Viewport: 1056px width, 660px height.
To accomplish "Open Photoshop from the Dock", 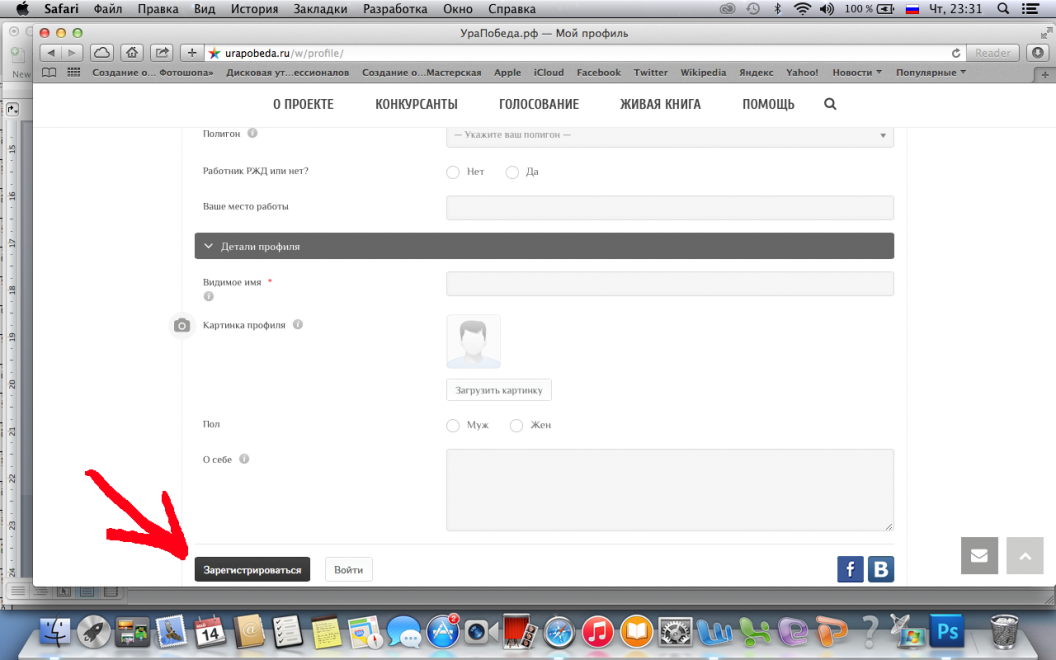I will [x=947, y=632].
